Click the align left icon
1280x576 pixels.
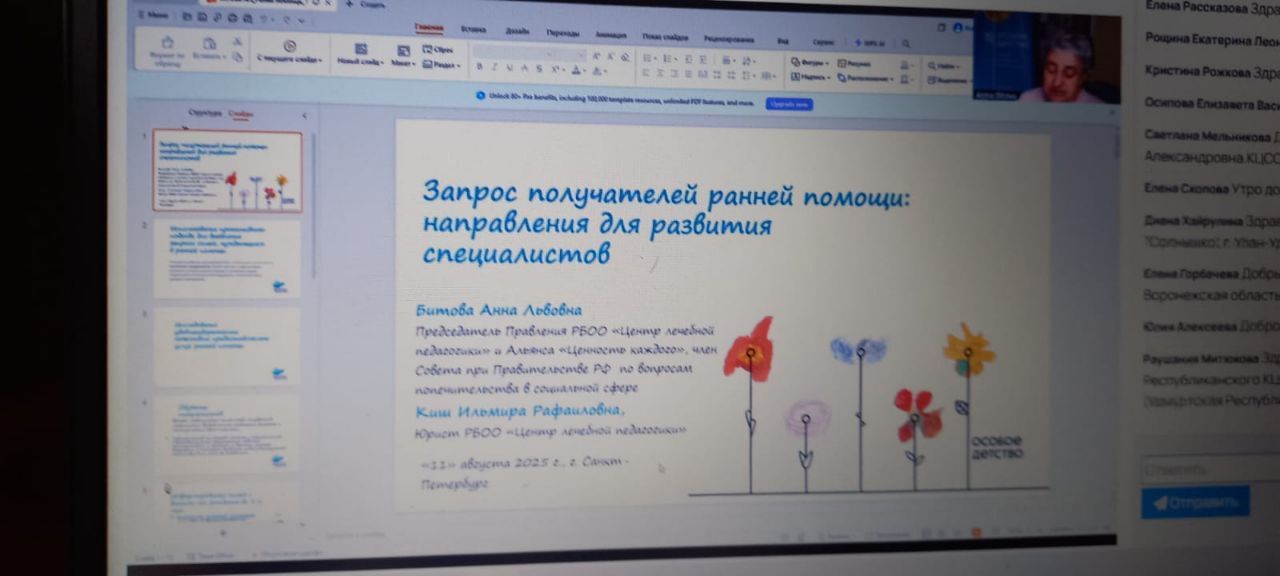[x=647, y=73]
